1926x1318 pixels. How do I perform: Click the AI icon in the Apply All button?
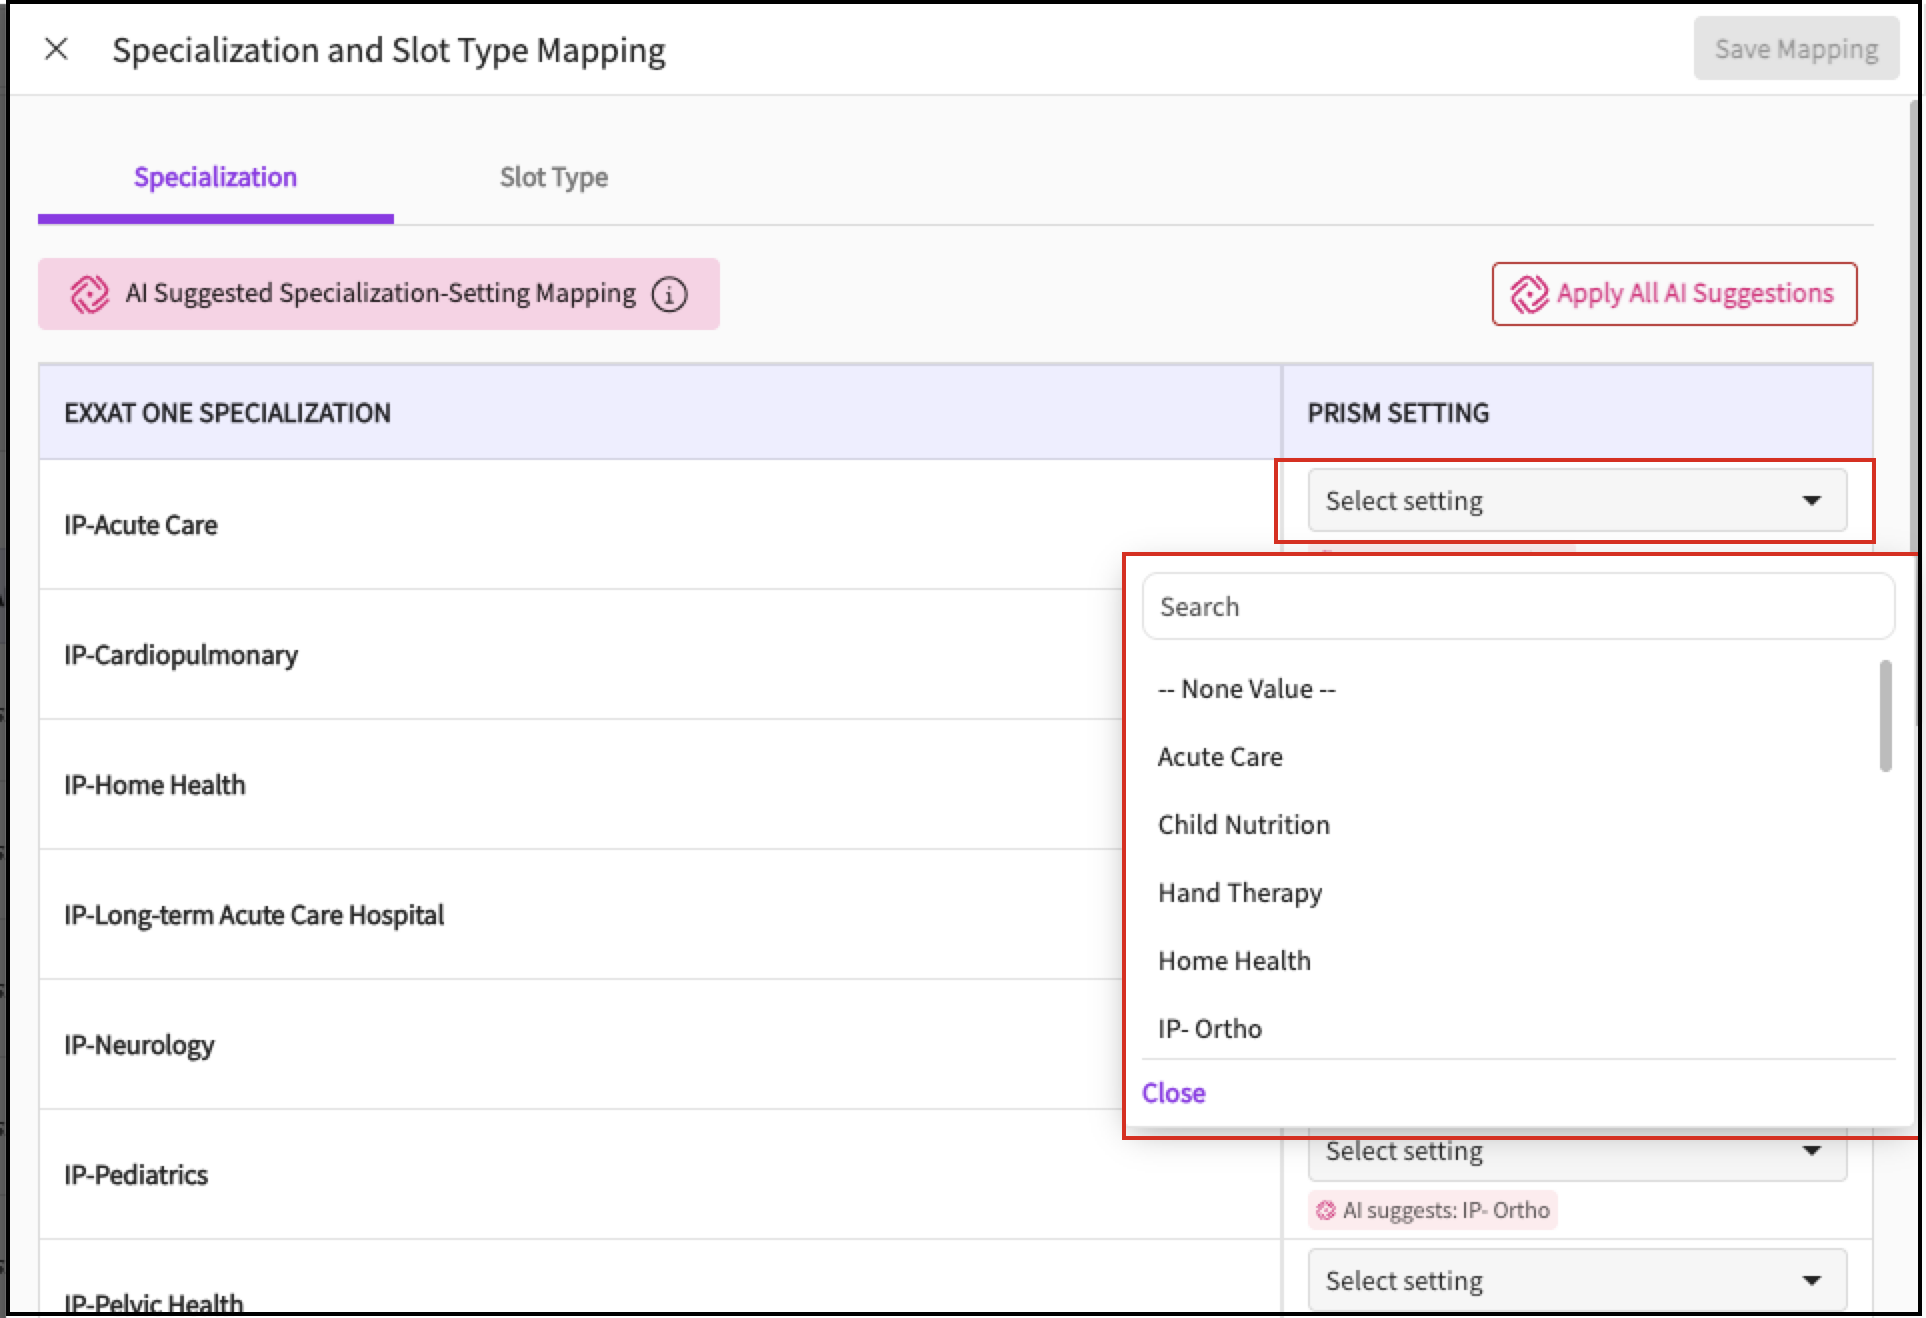[x=1529, y=294]
